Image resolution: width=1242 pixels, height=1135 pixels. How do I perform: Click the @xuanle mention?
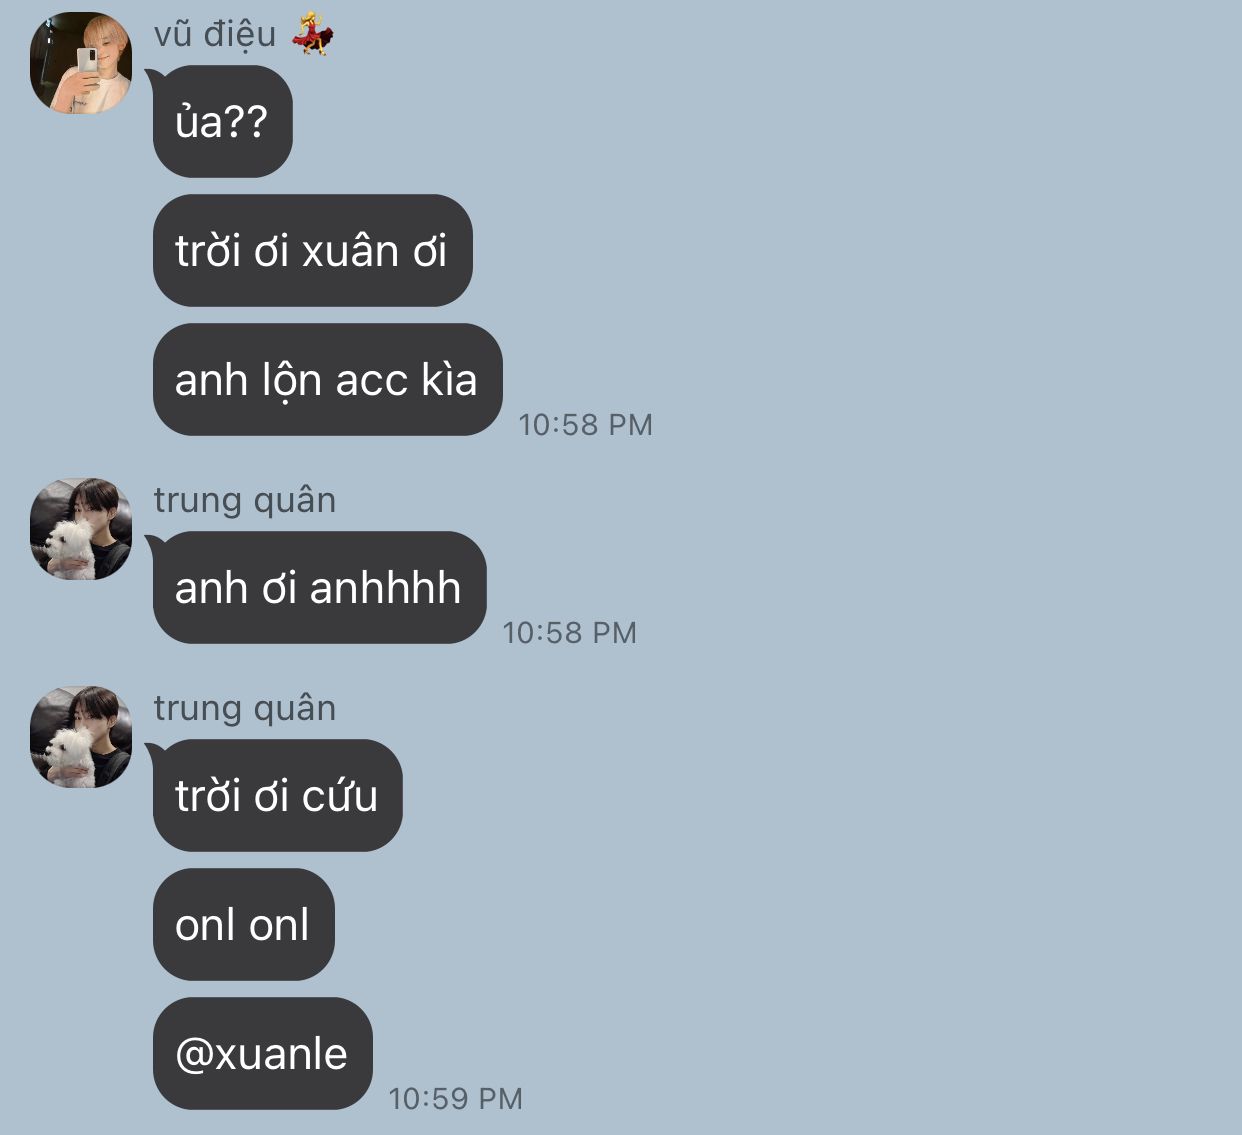(x=262, y=1053)
